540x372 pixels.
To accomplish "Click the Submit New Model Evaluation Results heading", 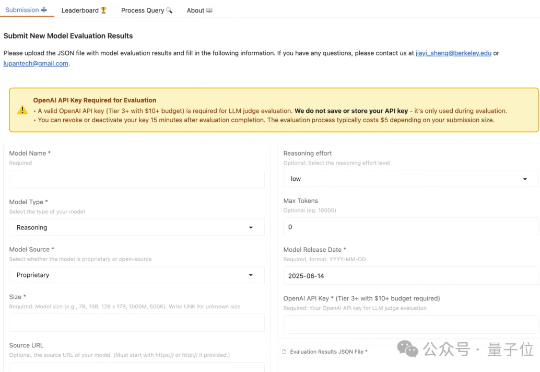I will point(68,36).
